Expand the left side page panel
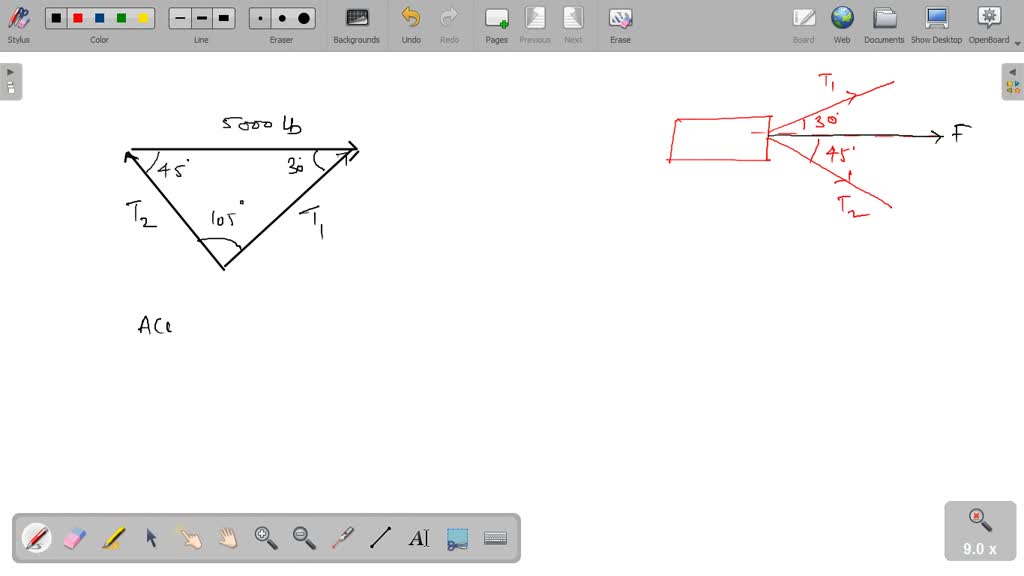Screen dimensions: 1024x576 click(10, 82)
